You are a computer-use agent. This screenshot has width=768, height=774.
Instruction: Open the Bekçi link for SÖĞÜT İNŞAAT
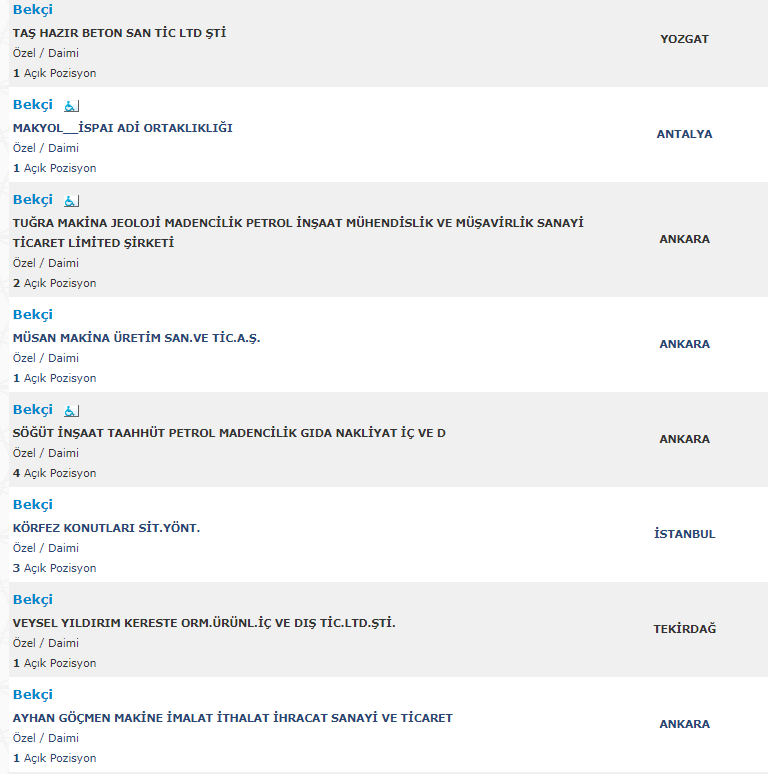33,410
